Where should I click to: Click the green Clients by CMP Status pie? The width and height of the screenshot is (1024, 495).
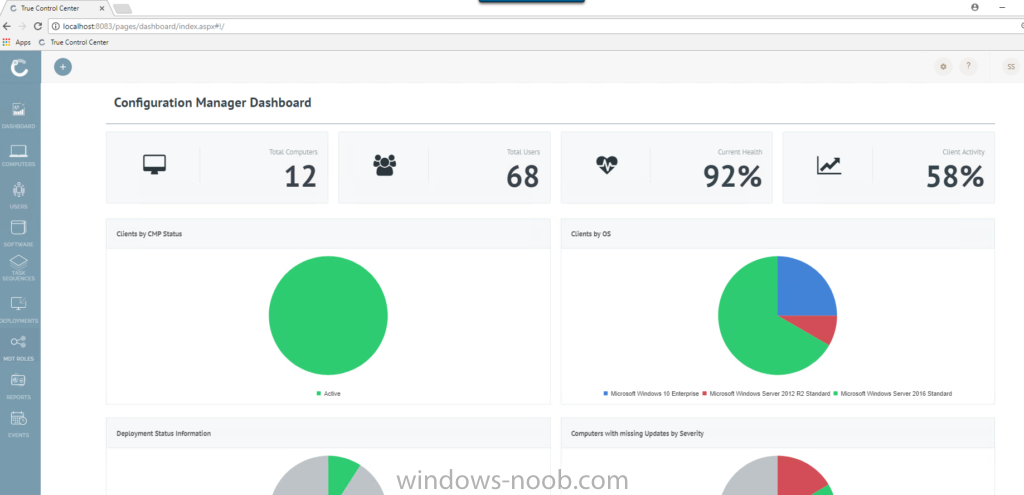point(328,315)
